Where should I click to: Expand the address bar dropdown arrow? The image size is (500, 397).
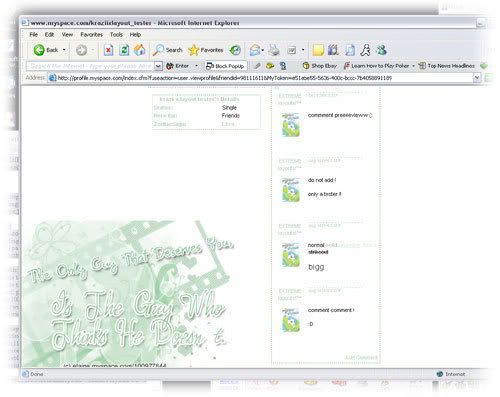click(477, 78)
